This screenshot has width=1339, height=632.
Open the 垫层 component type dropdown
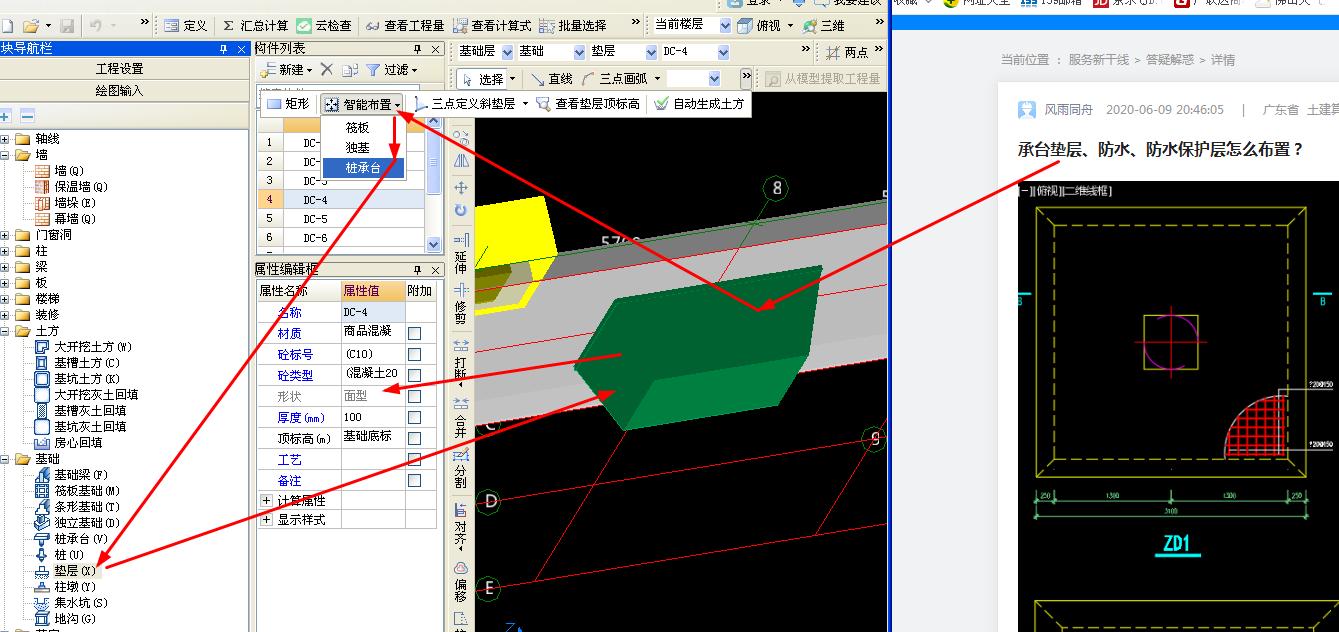click(x=652, y=51)
